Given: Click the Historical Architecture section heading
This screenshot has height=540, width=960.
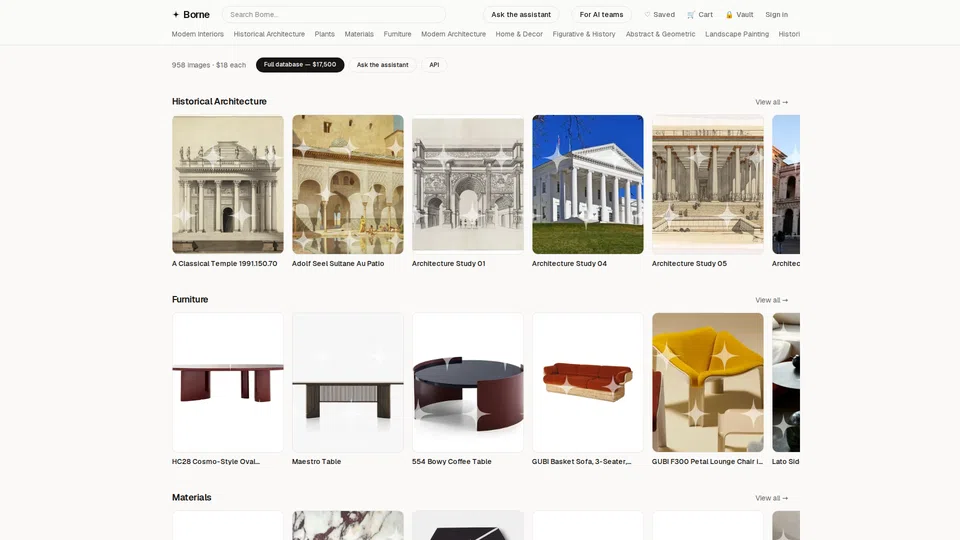Looking at the screenshot, I should click(x=219, y=102).
